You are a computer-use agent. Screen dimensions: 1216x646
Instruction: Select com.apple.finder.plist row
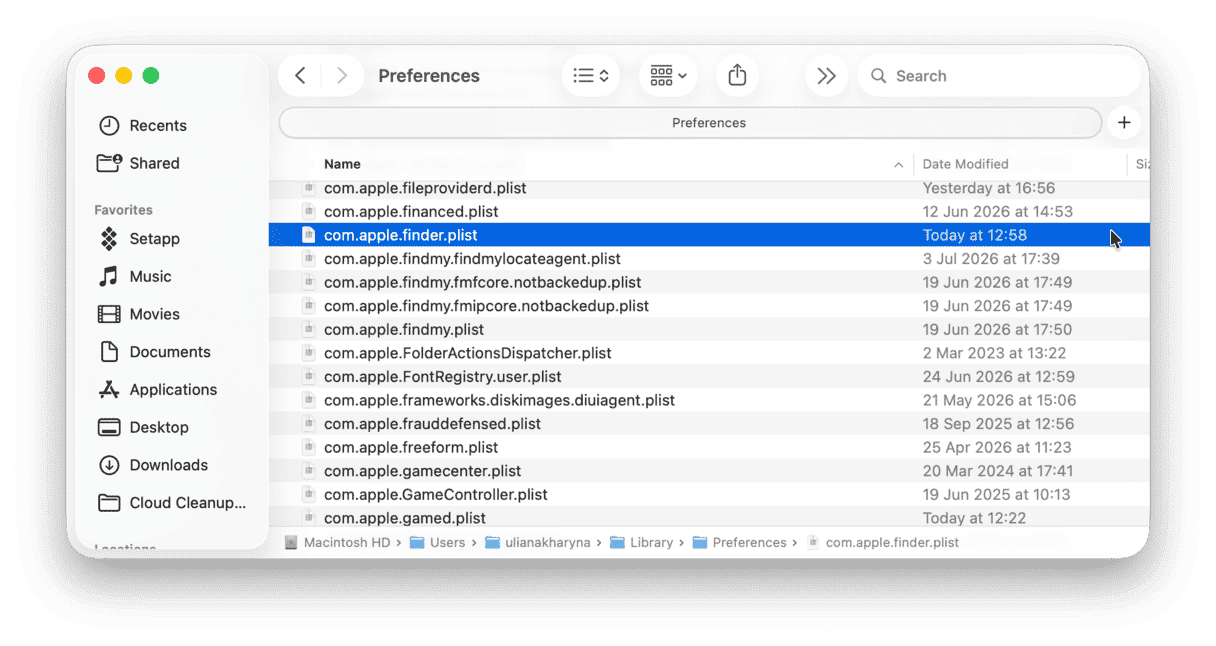tap(709, 235)
